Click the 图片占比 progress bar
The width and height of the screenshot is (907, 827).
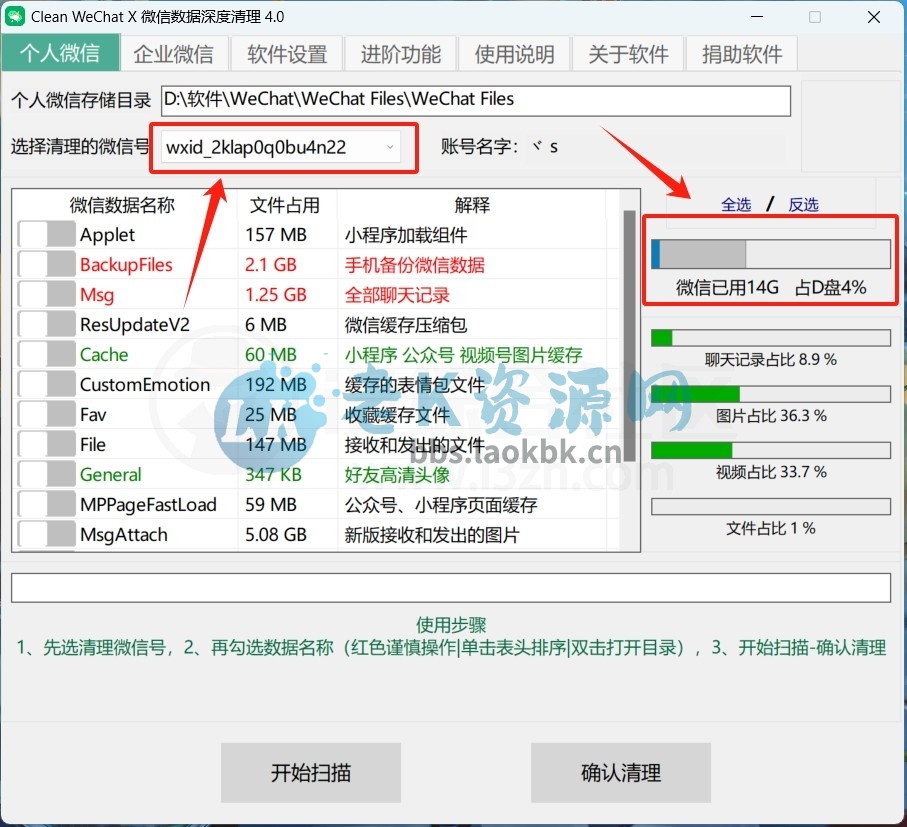(770, 394)
